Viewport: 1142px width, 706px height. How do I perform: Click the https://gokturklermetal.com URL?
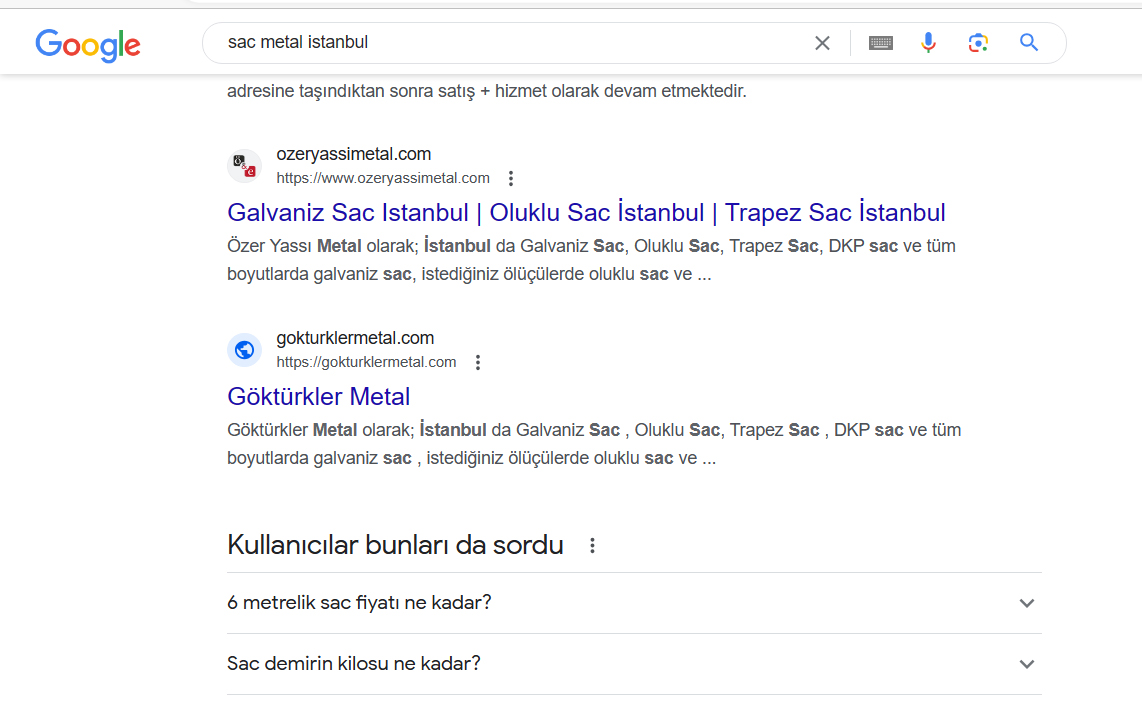click(x=366, y=362)
